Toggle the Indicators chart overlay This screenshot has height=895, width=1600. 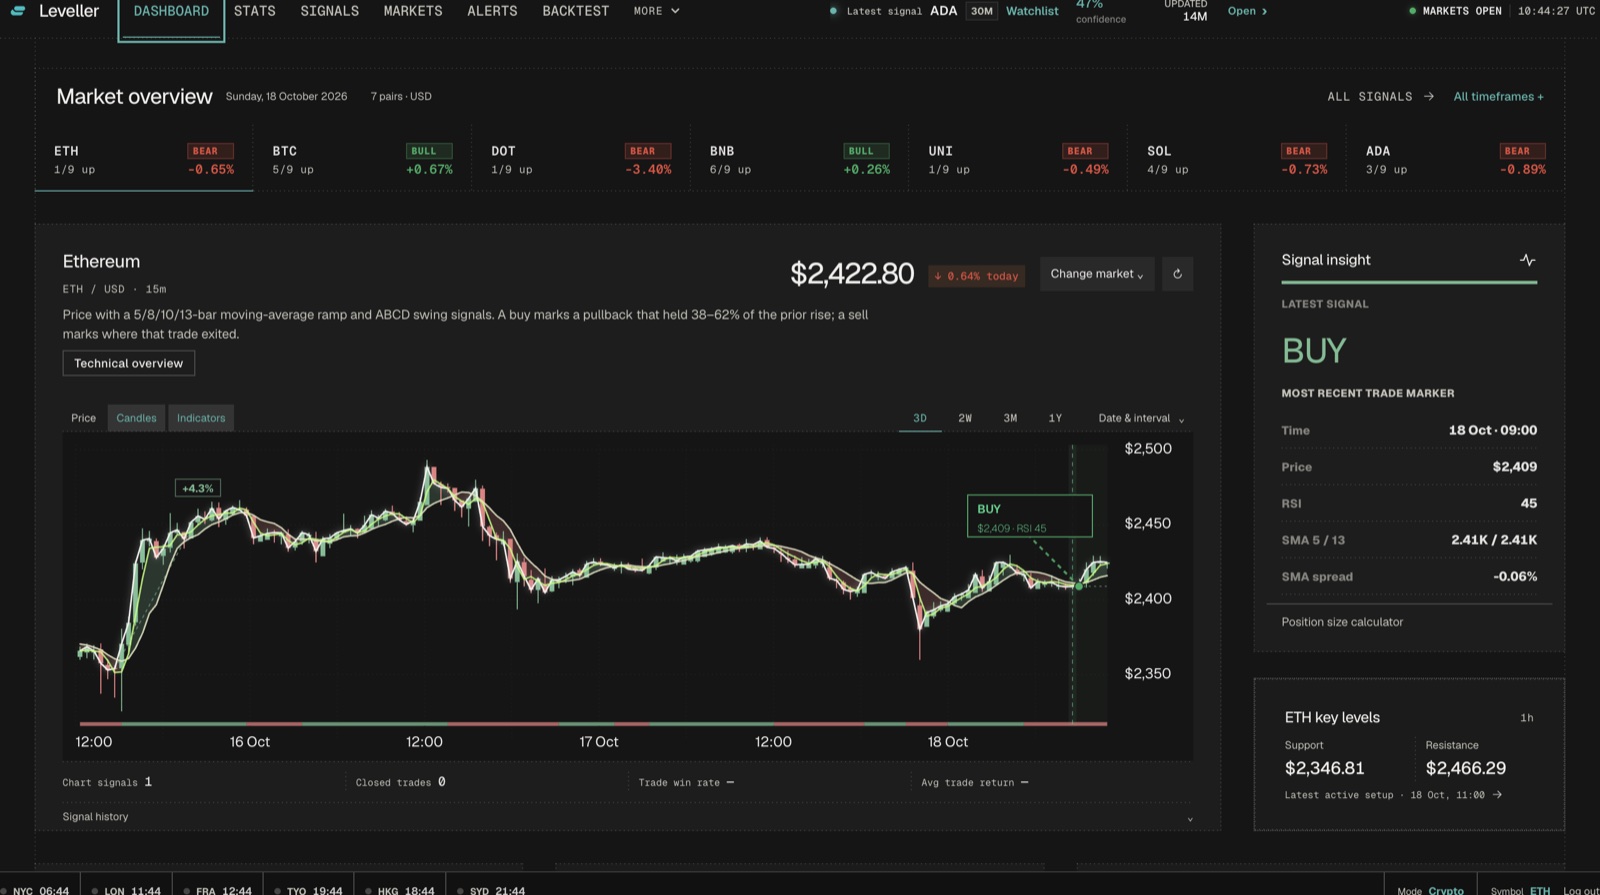[x=201, y=418]
